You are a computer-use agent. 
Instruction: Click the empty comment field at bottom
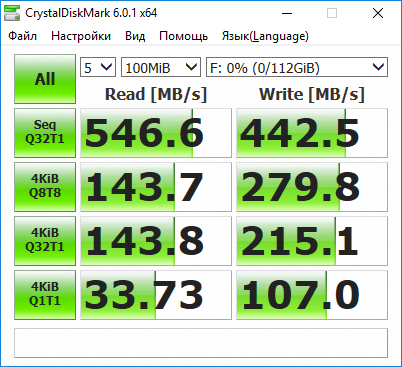[201, 343]
